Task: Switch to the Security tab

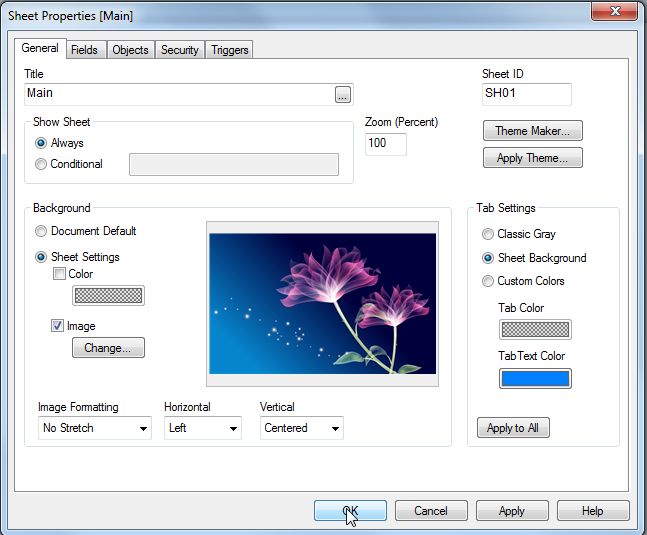Action: (x=179, y=50)
